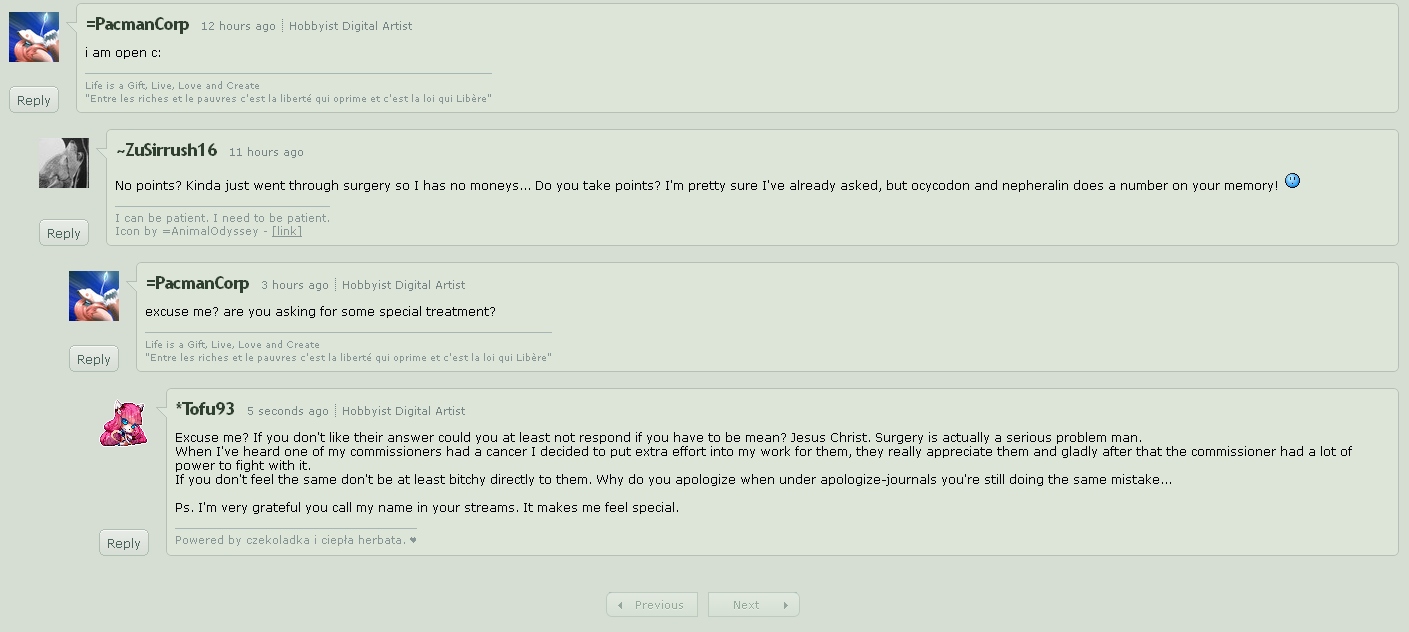Open the =PacmanCorp username on the 3 hours ago comment
Screen dimensions: 1409x632
(x=198, y=284)
